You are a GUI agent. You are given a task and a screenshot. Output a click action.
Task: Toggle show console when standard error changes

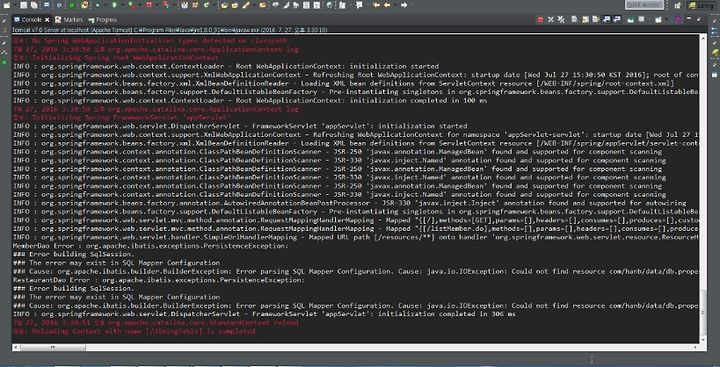(617, 19)
